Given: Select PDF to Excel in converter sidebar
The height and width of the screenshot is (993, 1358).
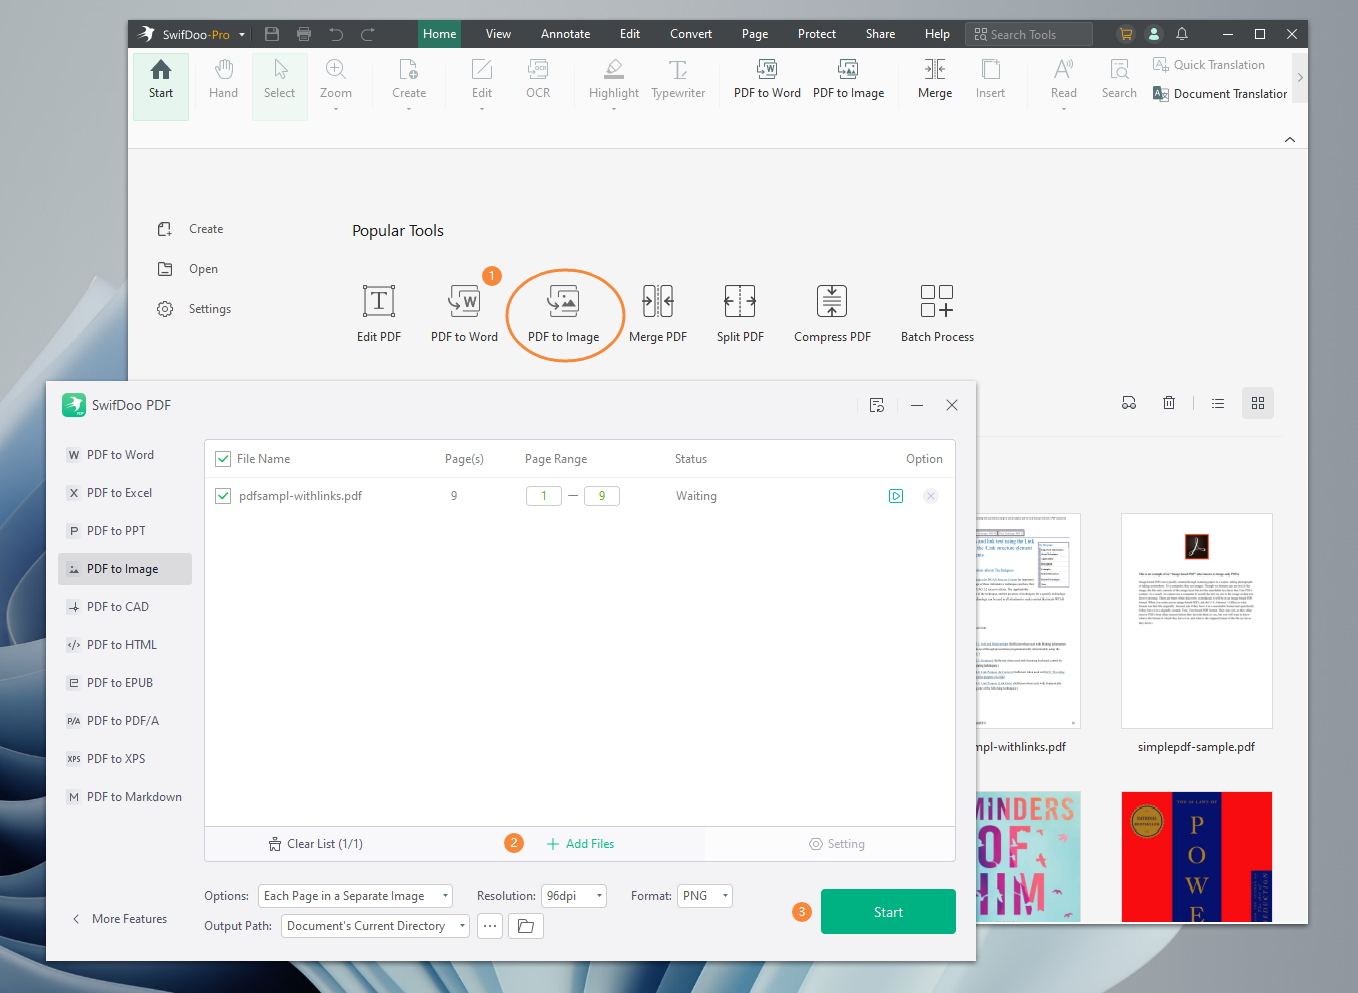Looking at the screenshot, I should click(125, 493).
